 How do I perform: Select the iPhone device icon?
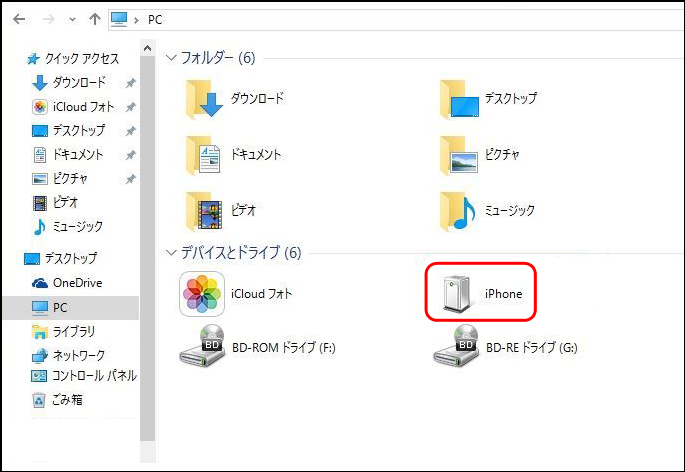click(x=457, y=294)
